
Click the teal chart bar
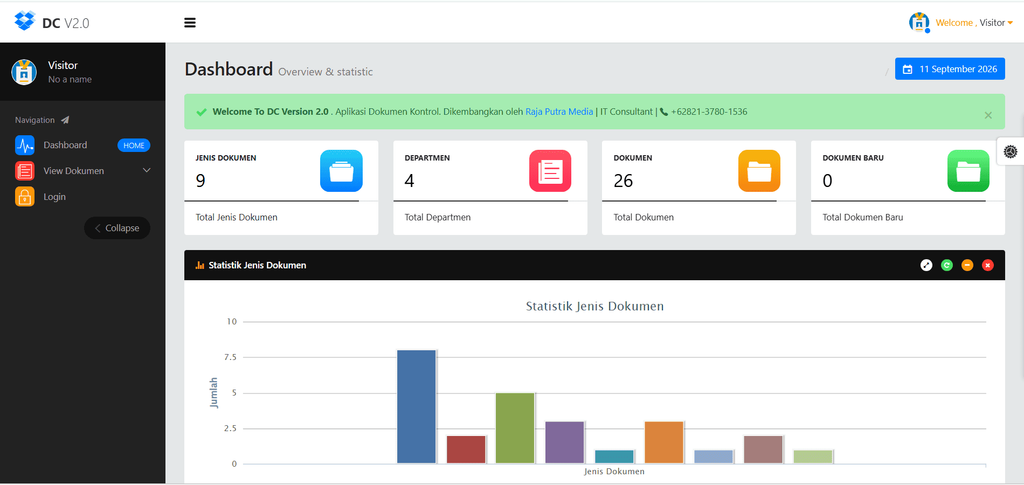click(x=614, y=457)
